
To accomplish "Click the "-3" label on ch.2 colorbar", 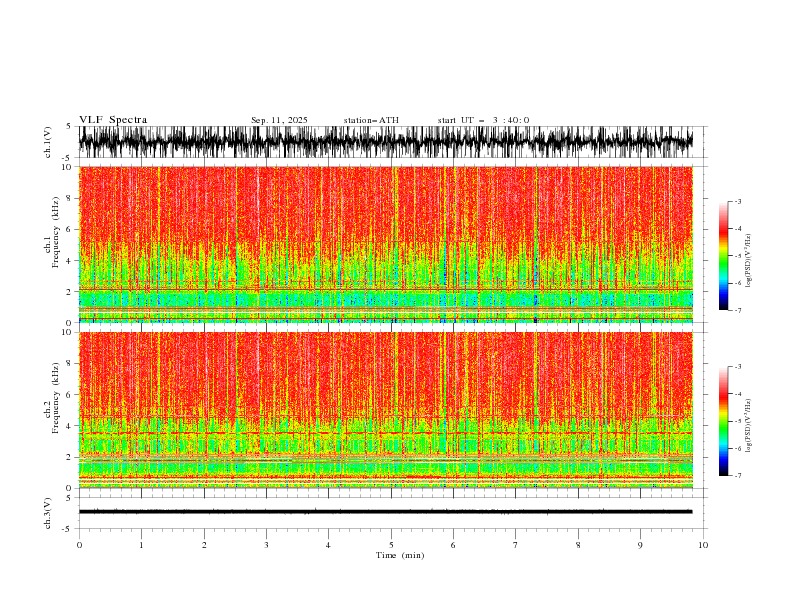I will tap(738, 367).
